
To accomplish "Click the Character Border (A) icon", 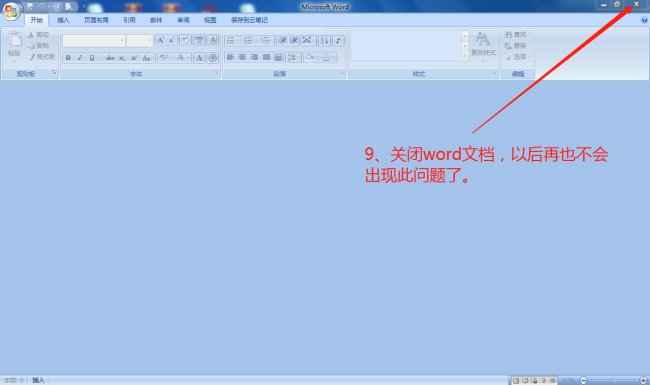I will [x=213, y=40].
